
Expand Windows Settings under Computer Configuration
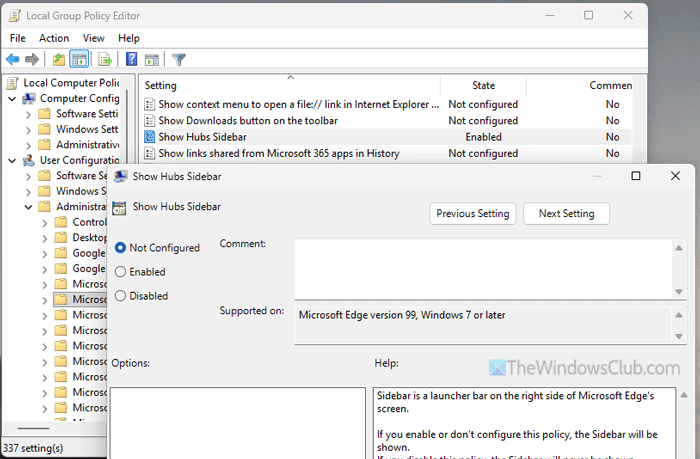point(28,130)
